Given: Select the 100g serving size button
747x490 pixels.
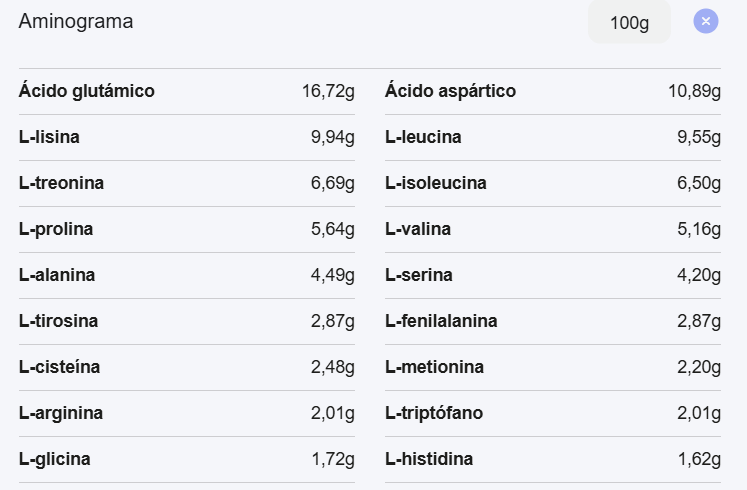Looking at the screenshot, I should click(x=629, y=22).
